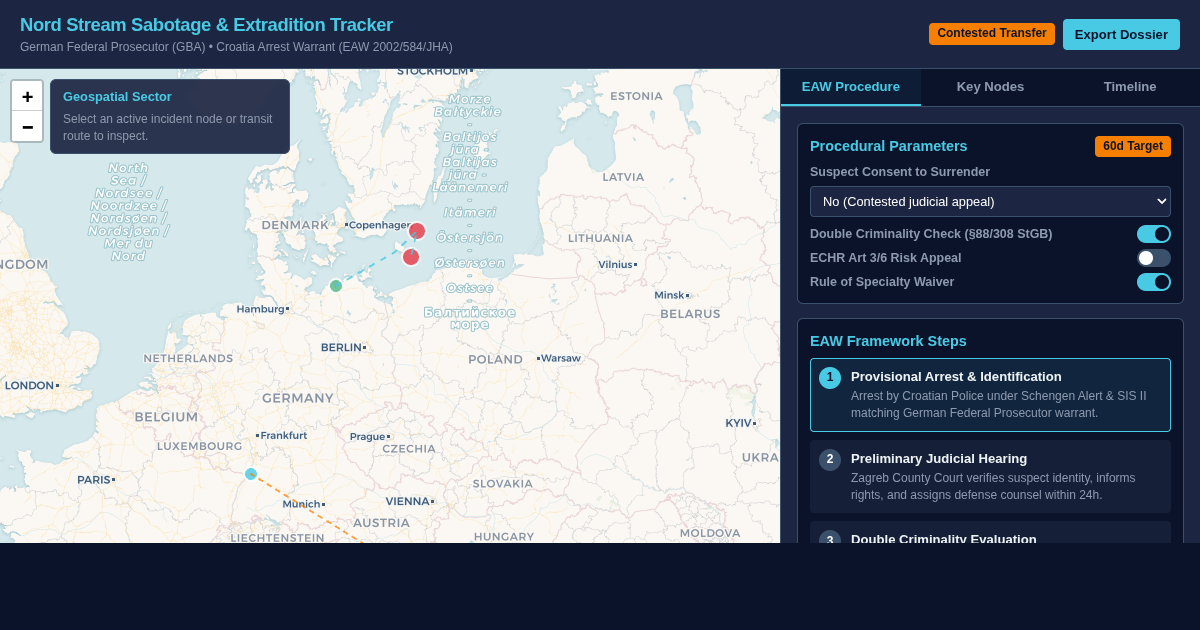Toggle Rule of Specialty Waiver switch
Image resolution: width=1200 pixels, height=630 pixels.
1154,282
